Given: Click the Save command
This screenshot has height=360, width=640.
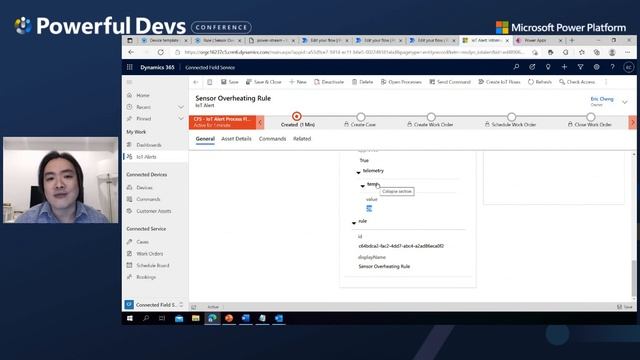Looking at the screenshot, I should tap(229, 82).
